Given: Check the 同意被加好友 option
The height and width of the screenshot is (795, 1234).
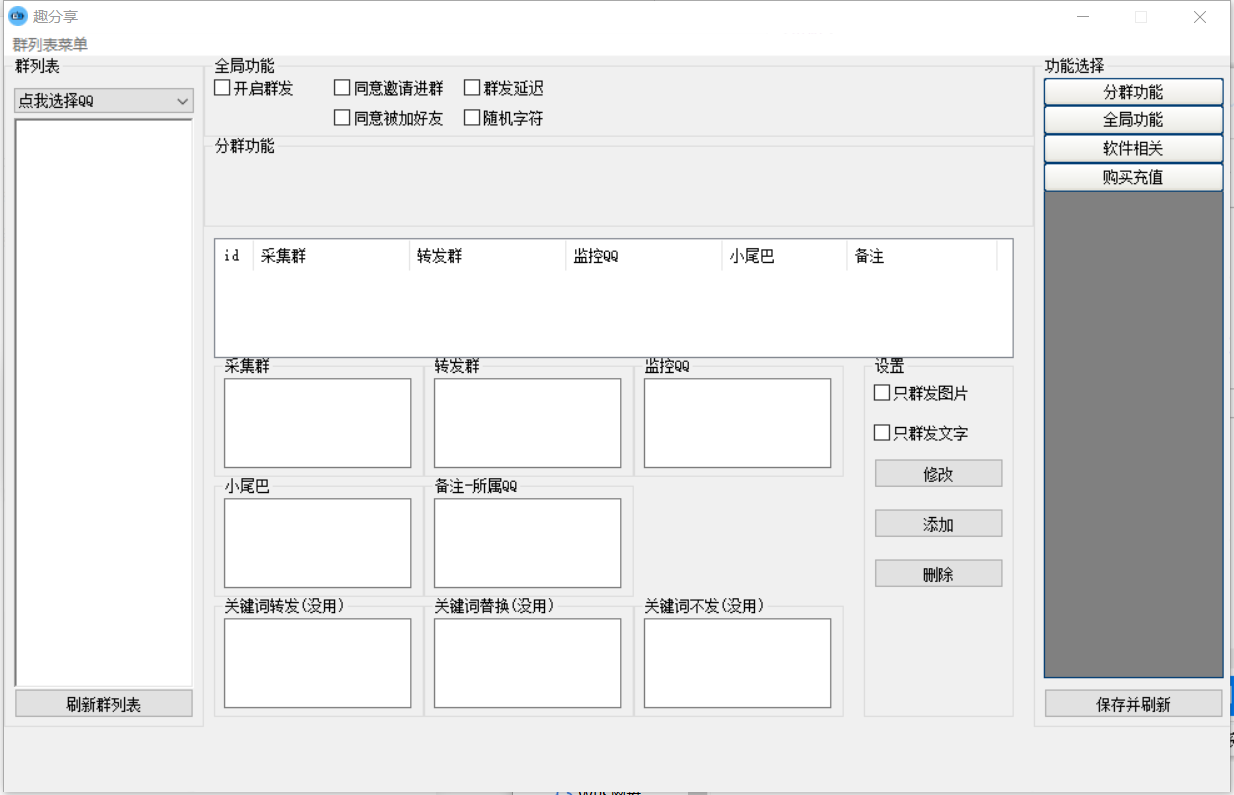Looking at the screenshot, I should coord(342,119).
